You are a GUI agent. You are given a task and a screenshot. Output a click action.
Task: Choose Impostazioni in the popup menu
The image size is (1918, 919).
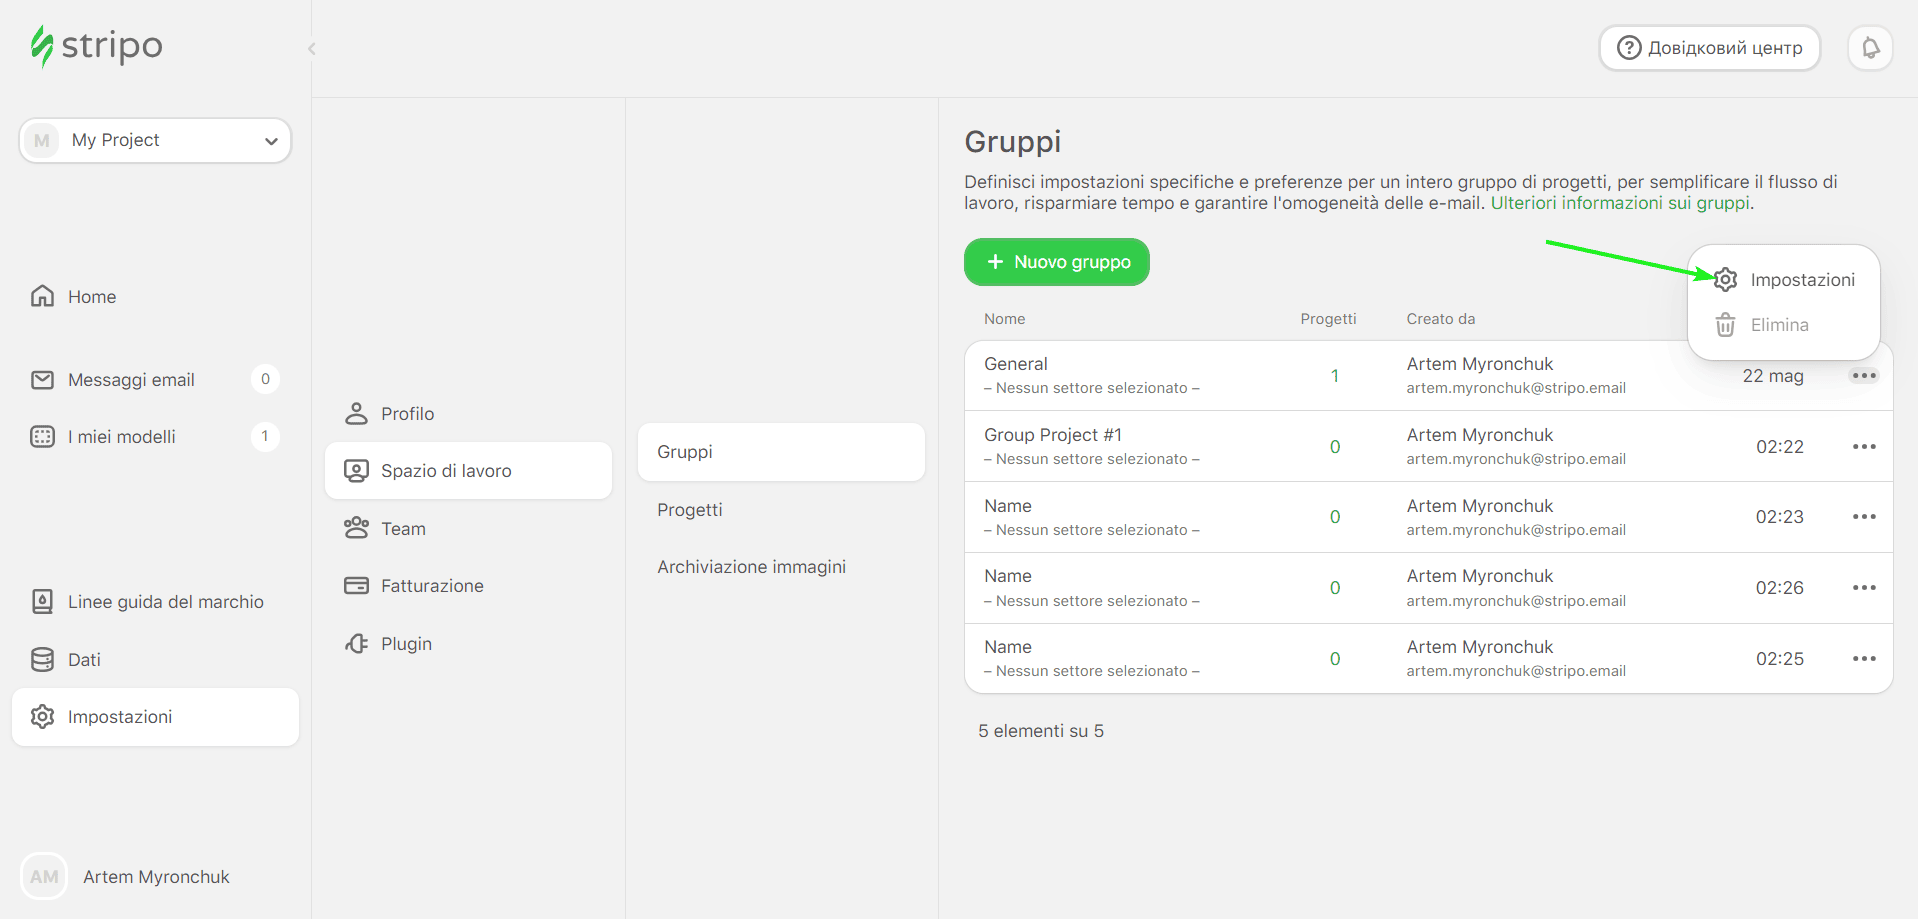[x=1801, y=280]
